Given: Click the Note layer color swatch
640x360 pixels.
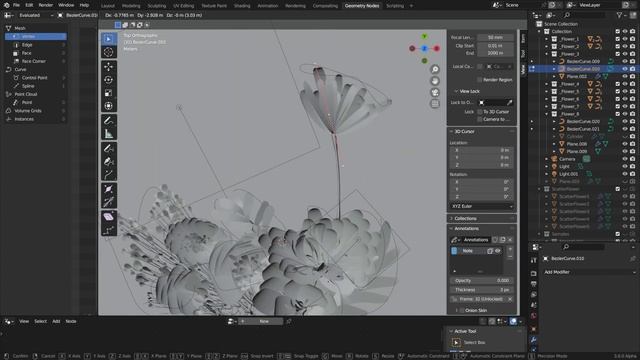Looking at the screenshot, I should pyautogui.click(x=454, y=251).
